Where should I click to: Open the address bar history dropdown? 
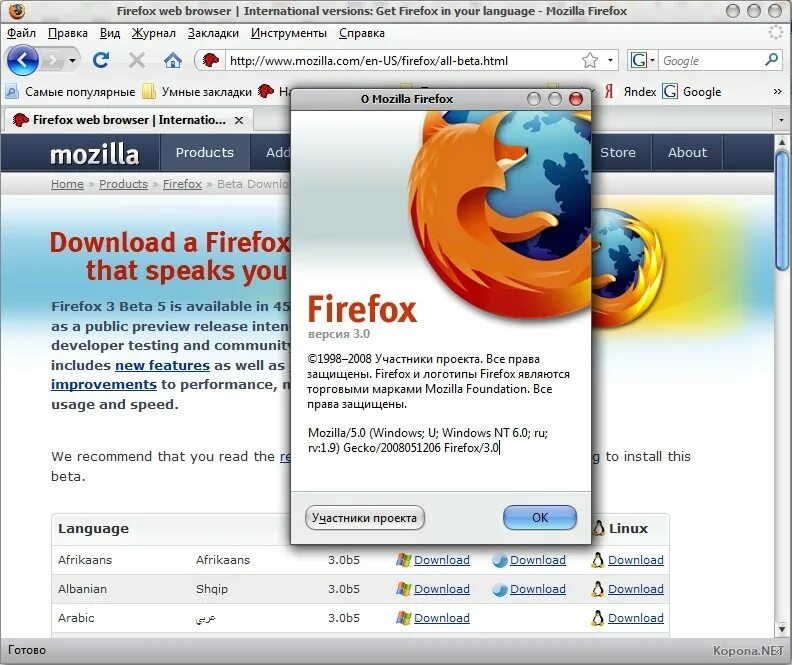pyautogui.click(x=610, y=61)
